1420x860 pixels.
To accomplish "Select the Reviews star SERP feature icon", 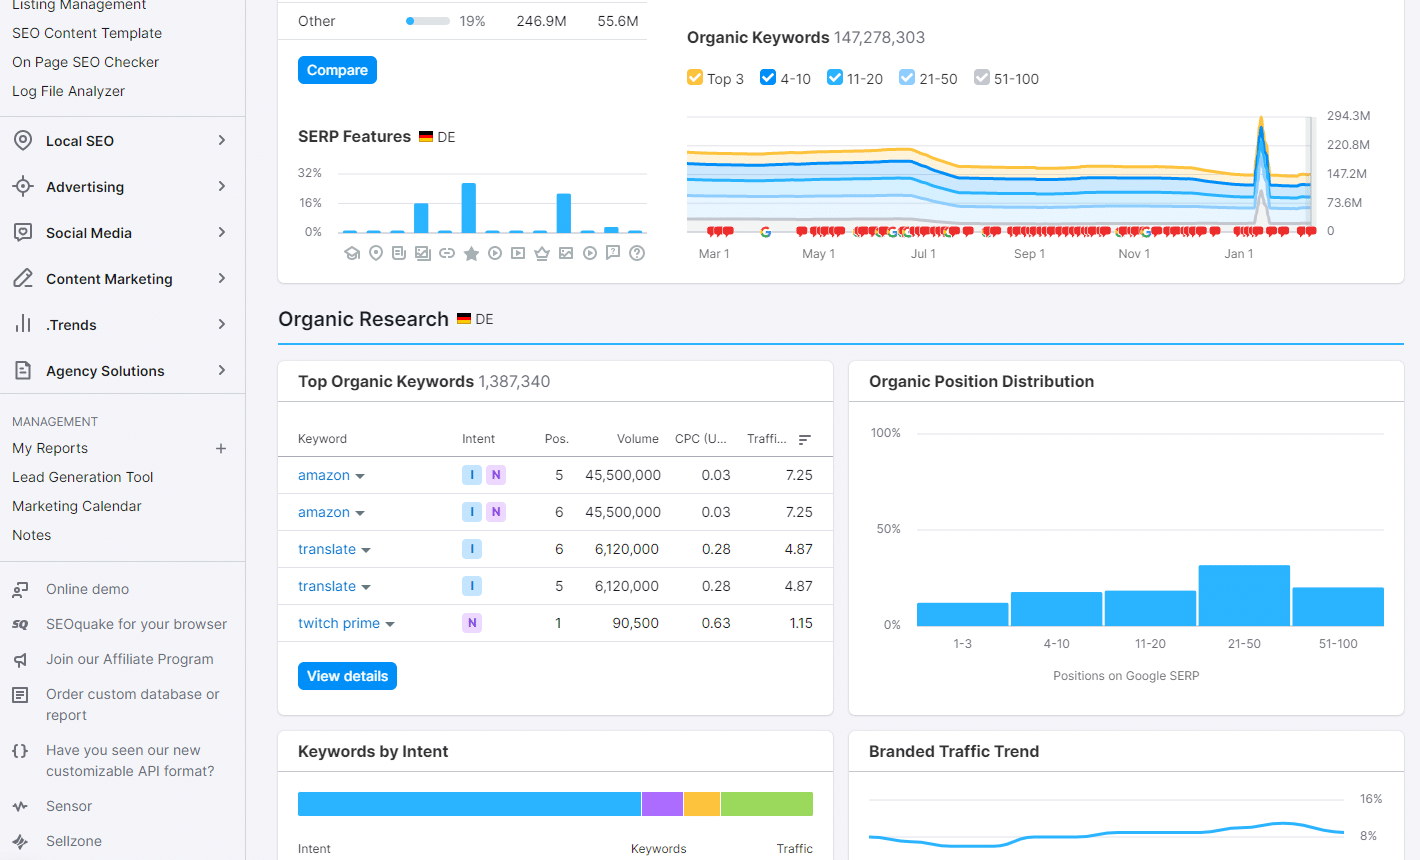I will tap(471, 254).
